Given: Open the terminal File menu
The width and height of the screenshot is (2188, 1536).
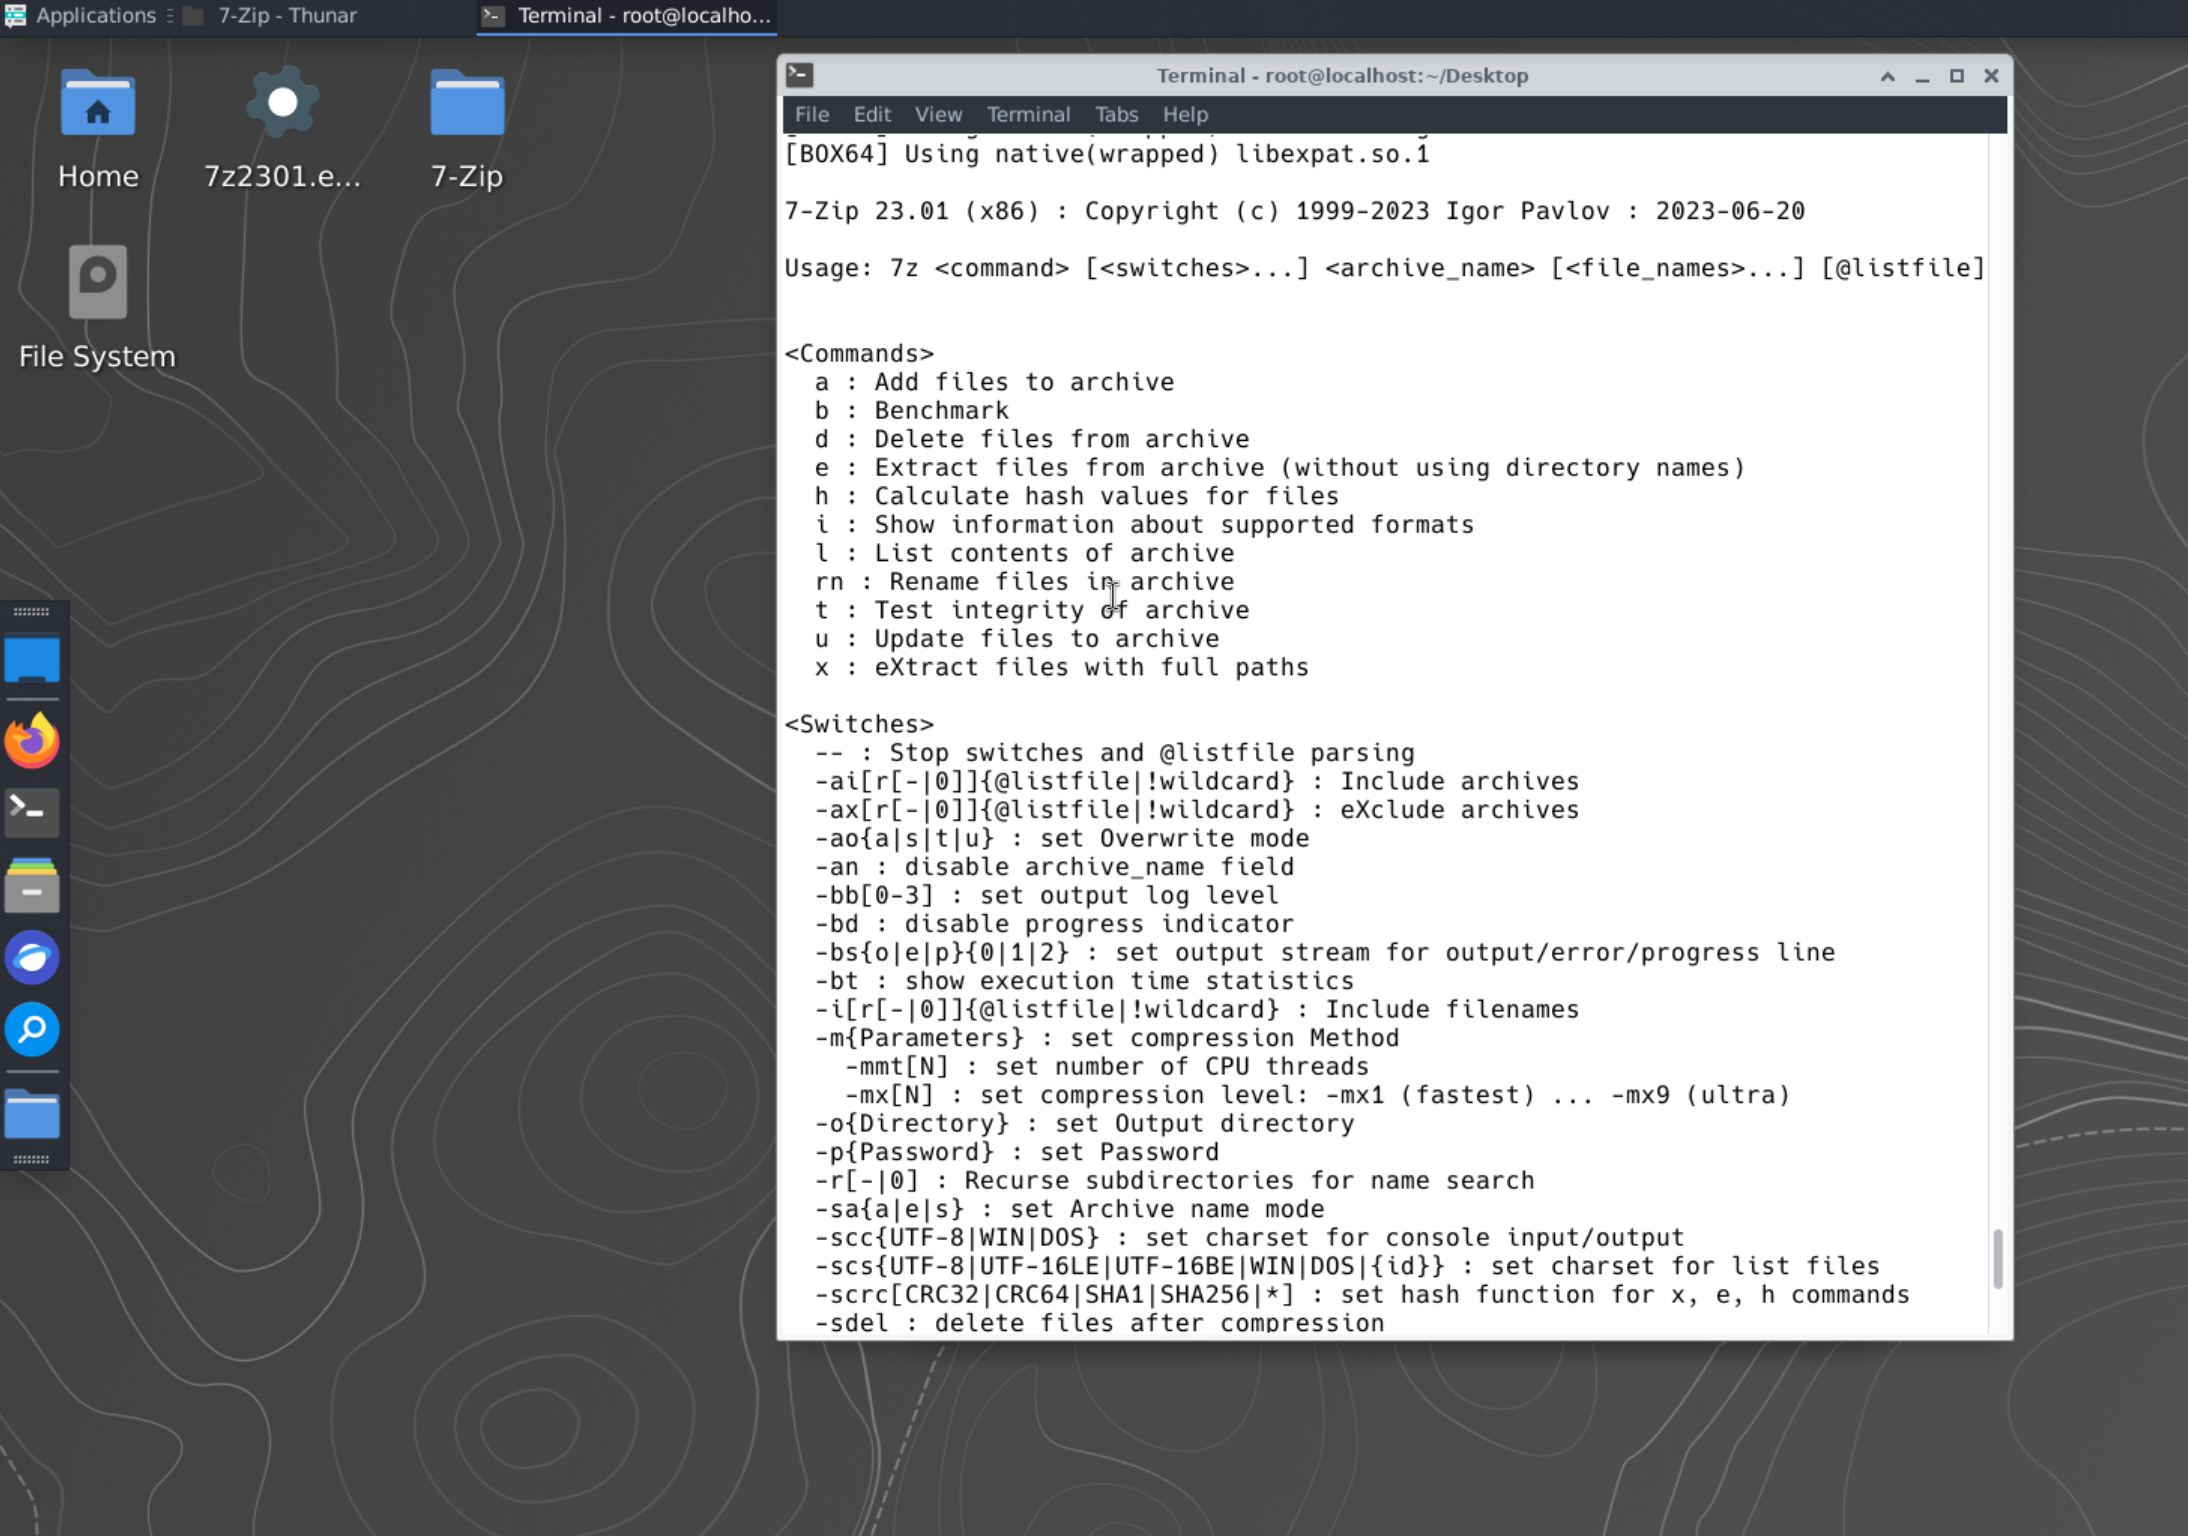Looking at the screenshot, I should pos(811,115).
